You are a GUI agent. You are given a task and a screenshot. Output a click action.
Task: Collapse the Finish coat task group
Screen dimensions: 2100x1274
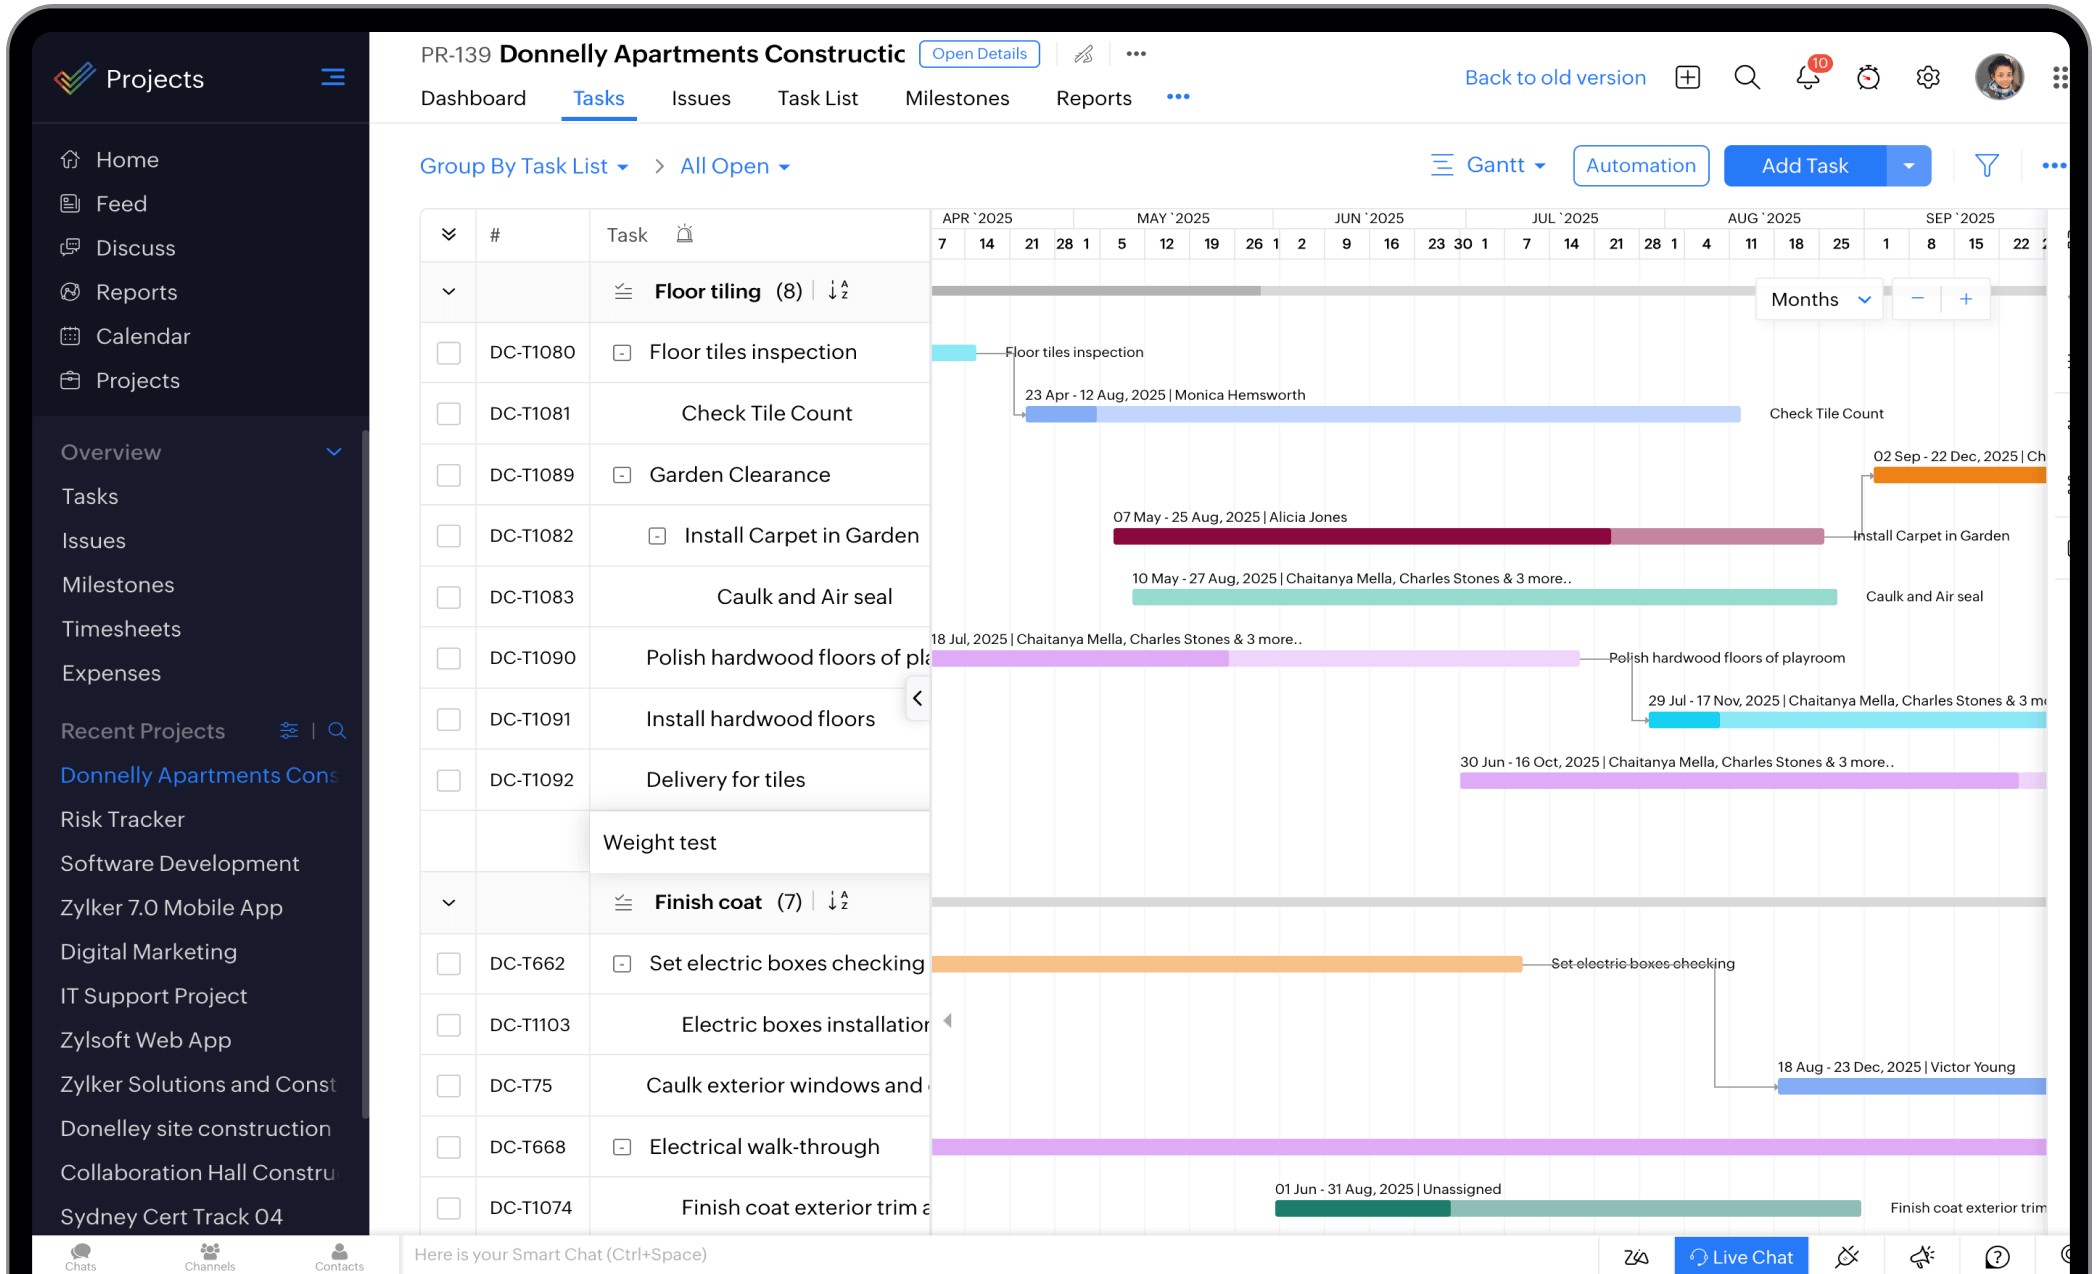click(x=447, y=902)
